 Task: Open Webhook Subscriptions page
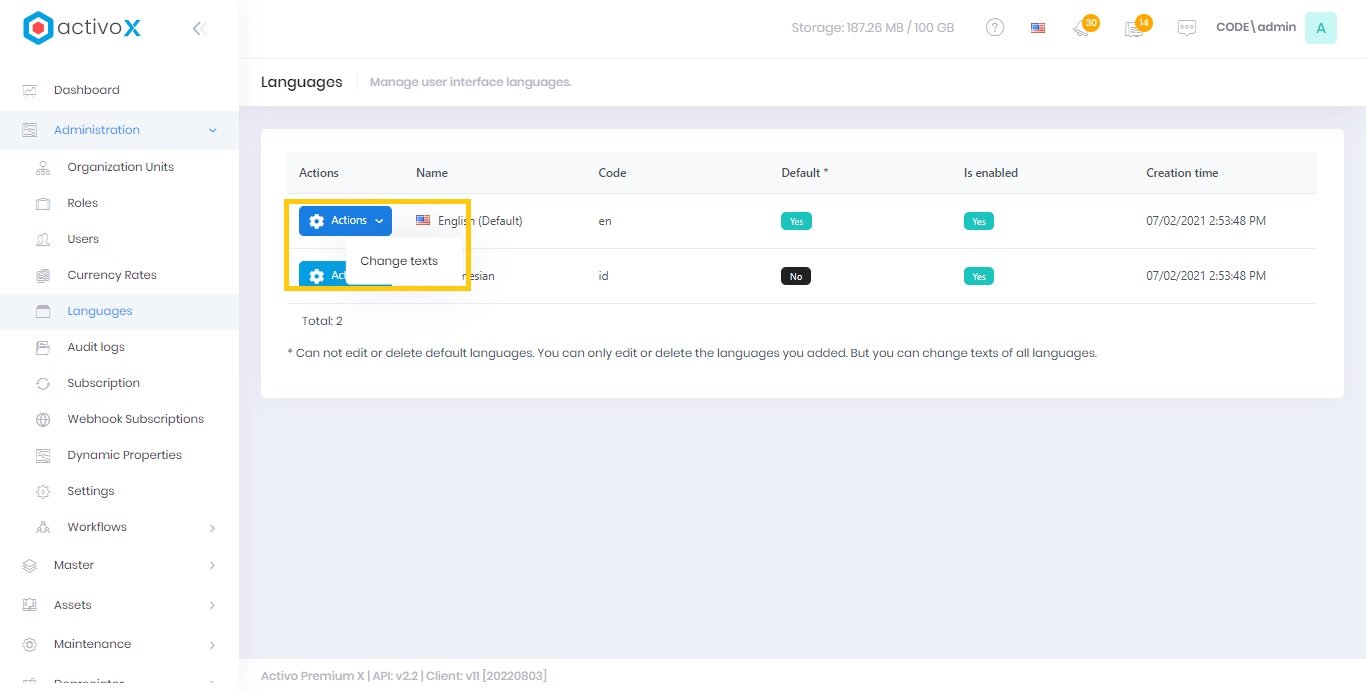pyautogui.click(x=135, y=419)
